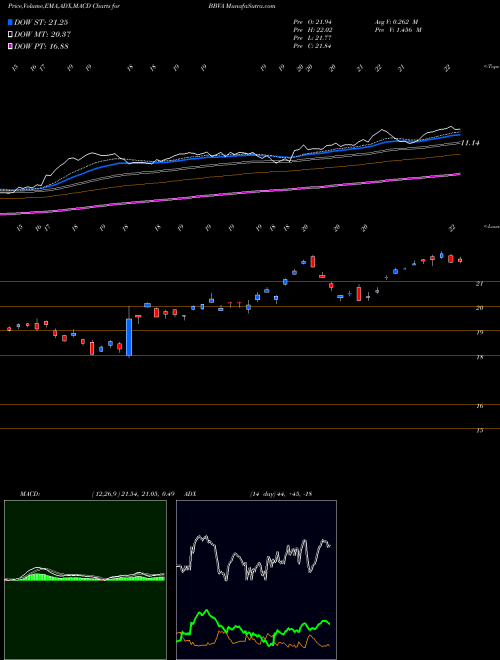Viewport: 500px width, 660px height.
Task: Click price axis label 16
Action: coord(479,406)
